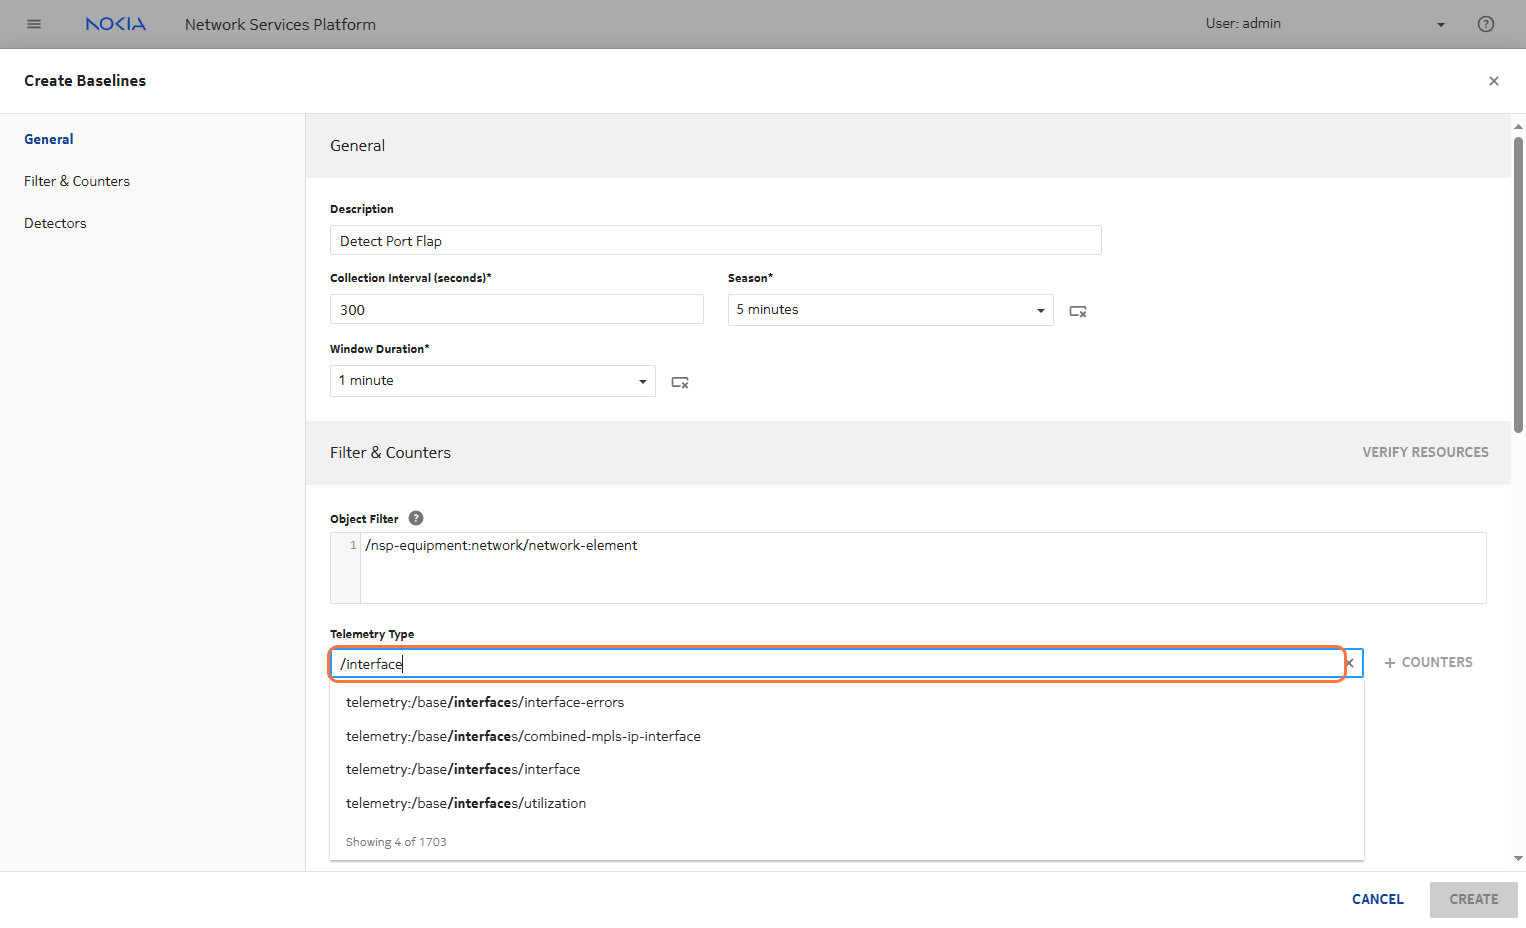Screen dimensions: 1526x928
Task: Open the hamburger main menu
Action: click(34, 24)
